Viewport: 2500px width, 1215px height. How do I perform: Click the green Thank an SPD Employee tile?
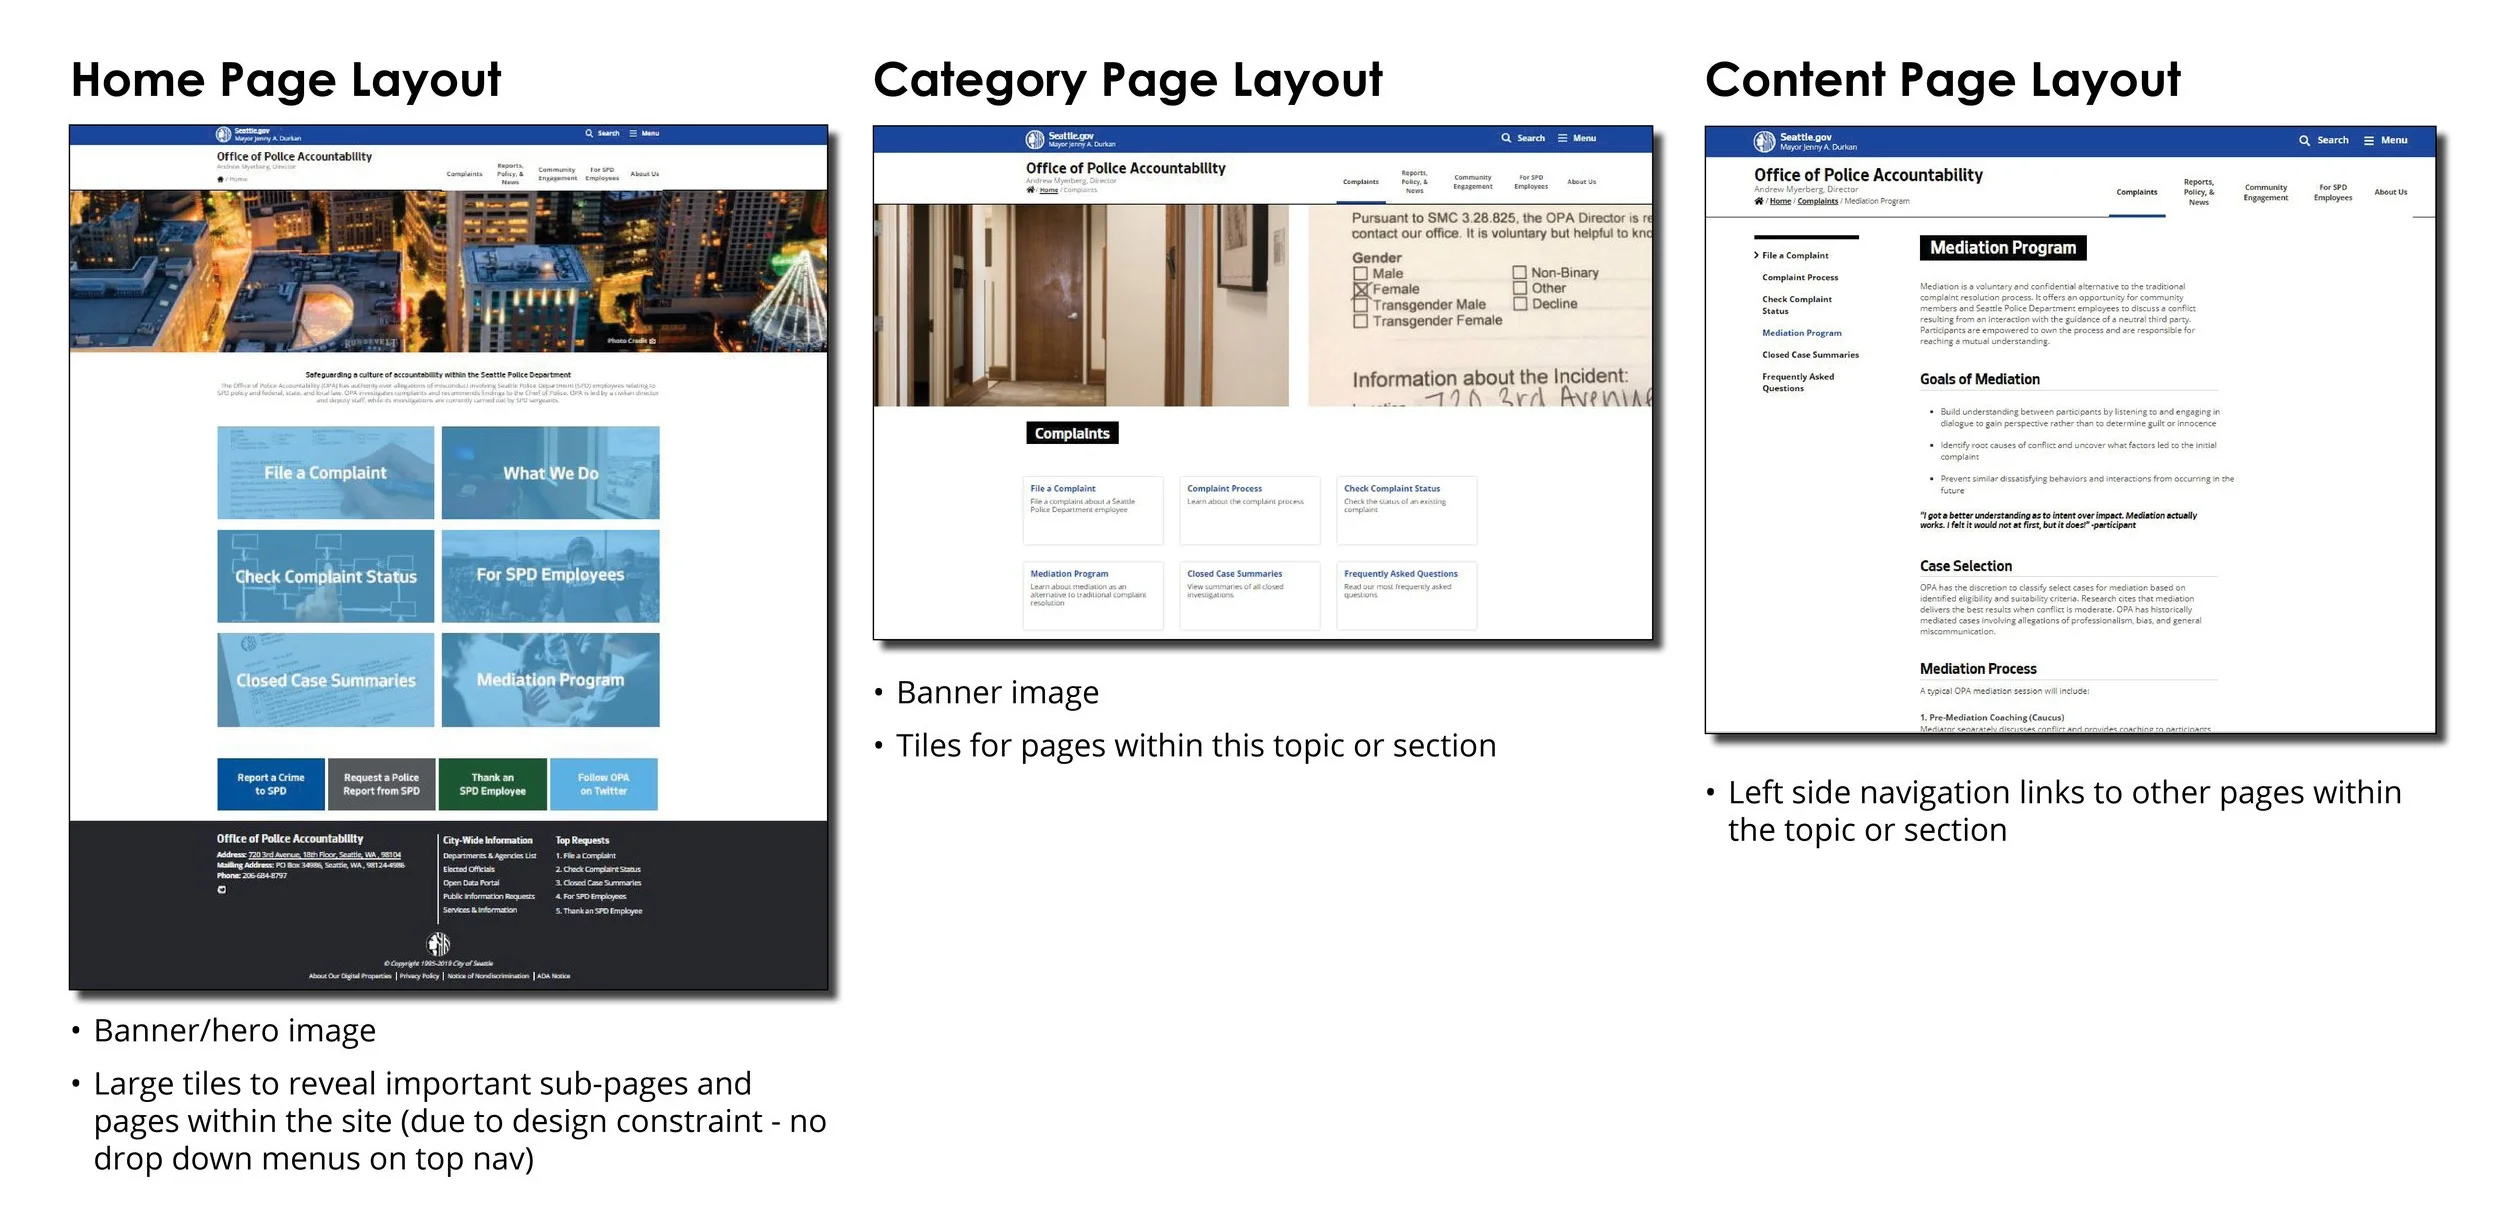492,784
